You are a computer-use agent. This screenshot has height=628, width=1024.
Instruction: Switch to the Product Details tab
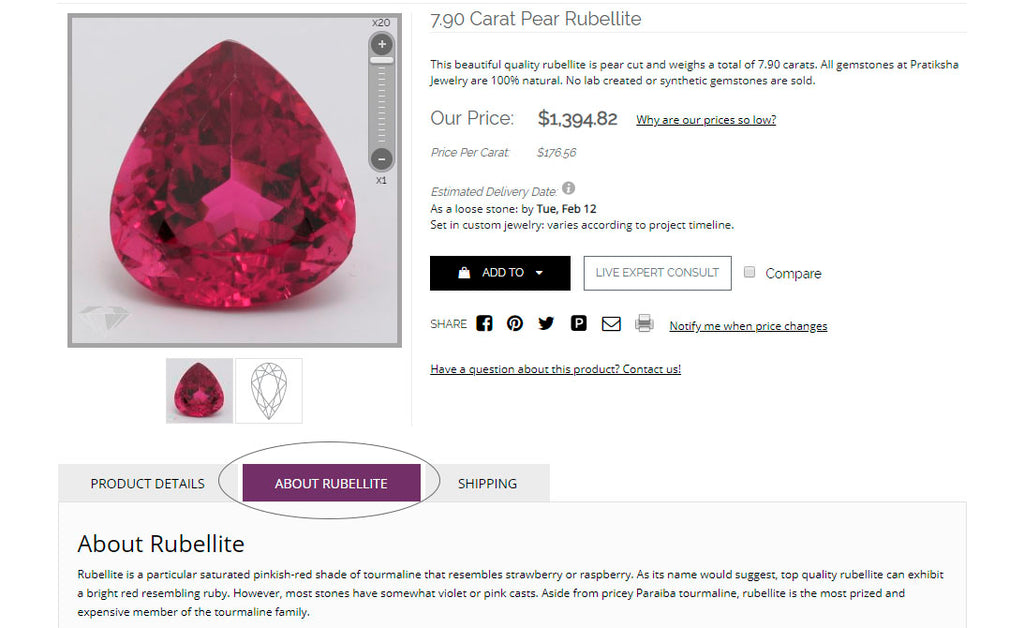coord(148,484)
